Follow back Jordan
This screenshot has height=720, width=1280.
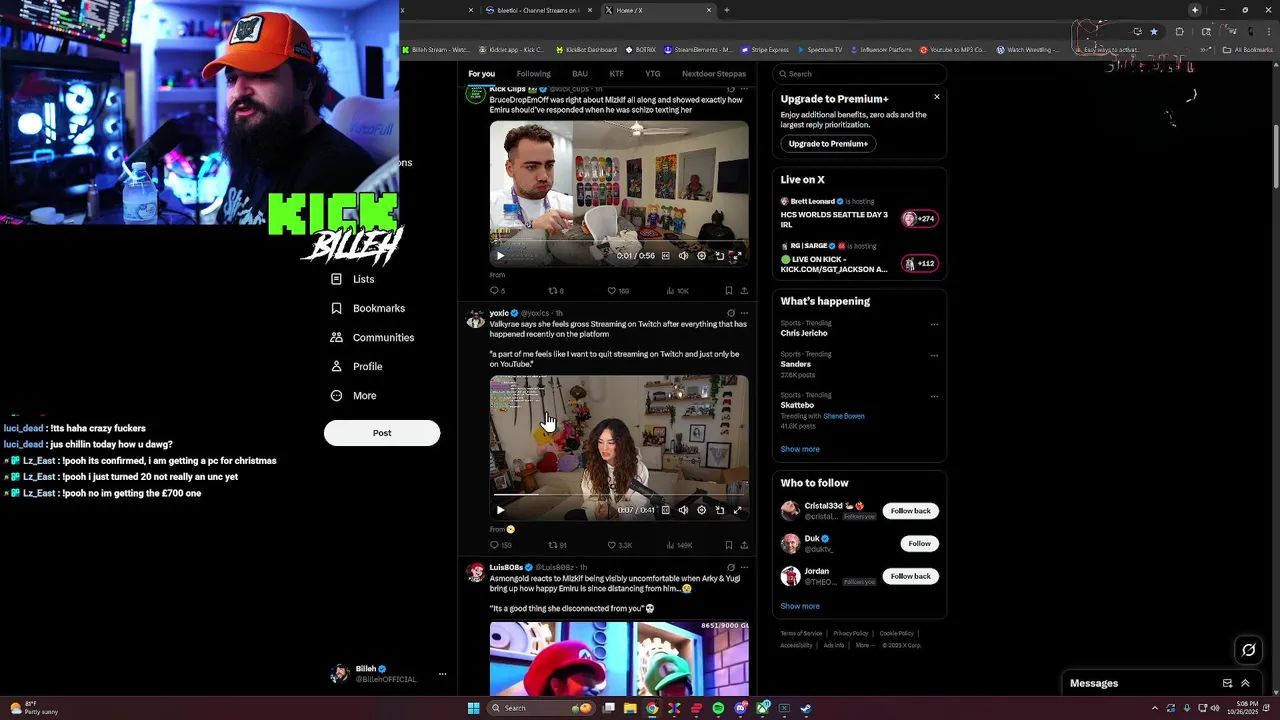[x=910, y=576]
